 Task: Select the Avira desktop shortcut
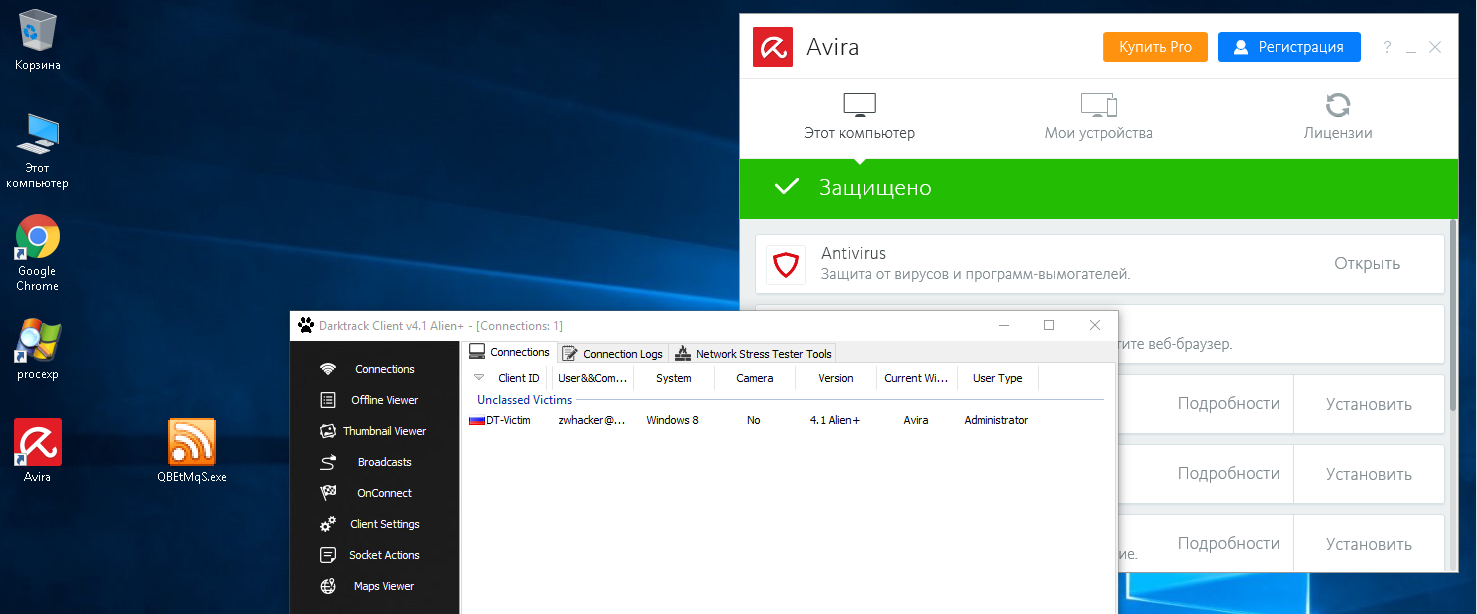pyautogui.click(x=37, y=451)
